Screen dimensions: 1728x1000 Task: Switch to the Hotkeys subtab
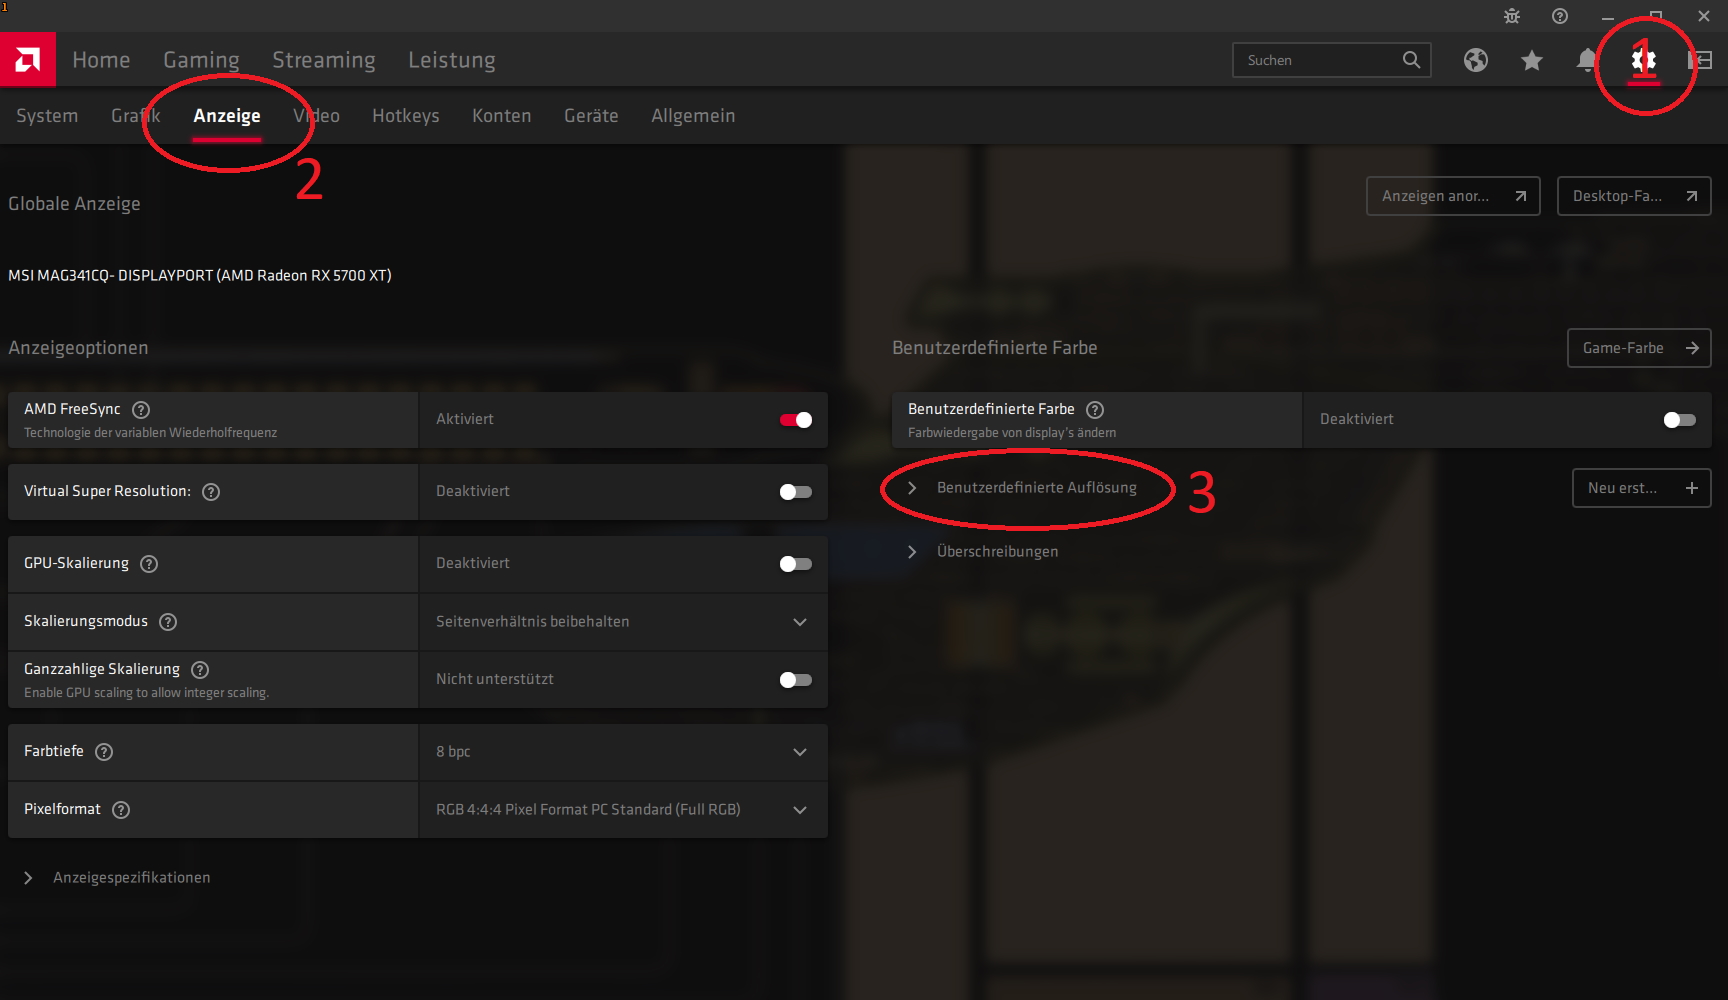[x=406, y=116]
